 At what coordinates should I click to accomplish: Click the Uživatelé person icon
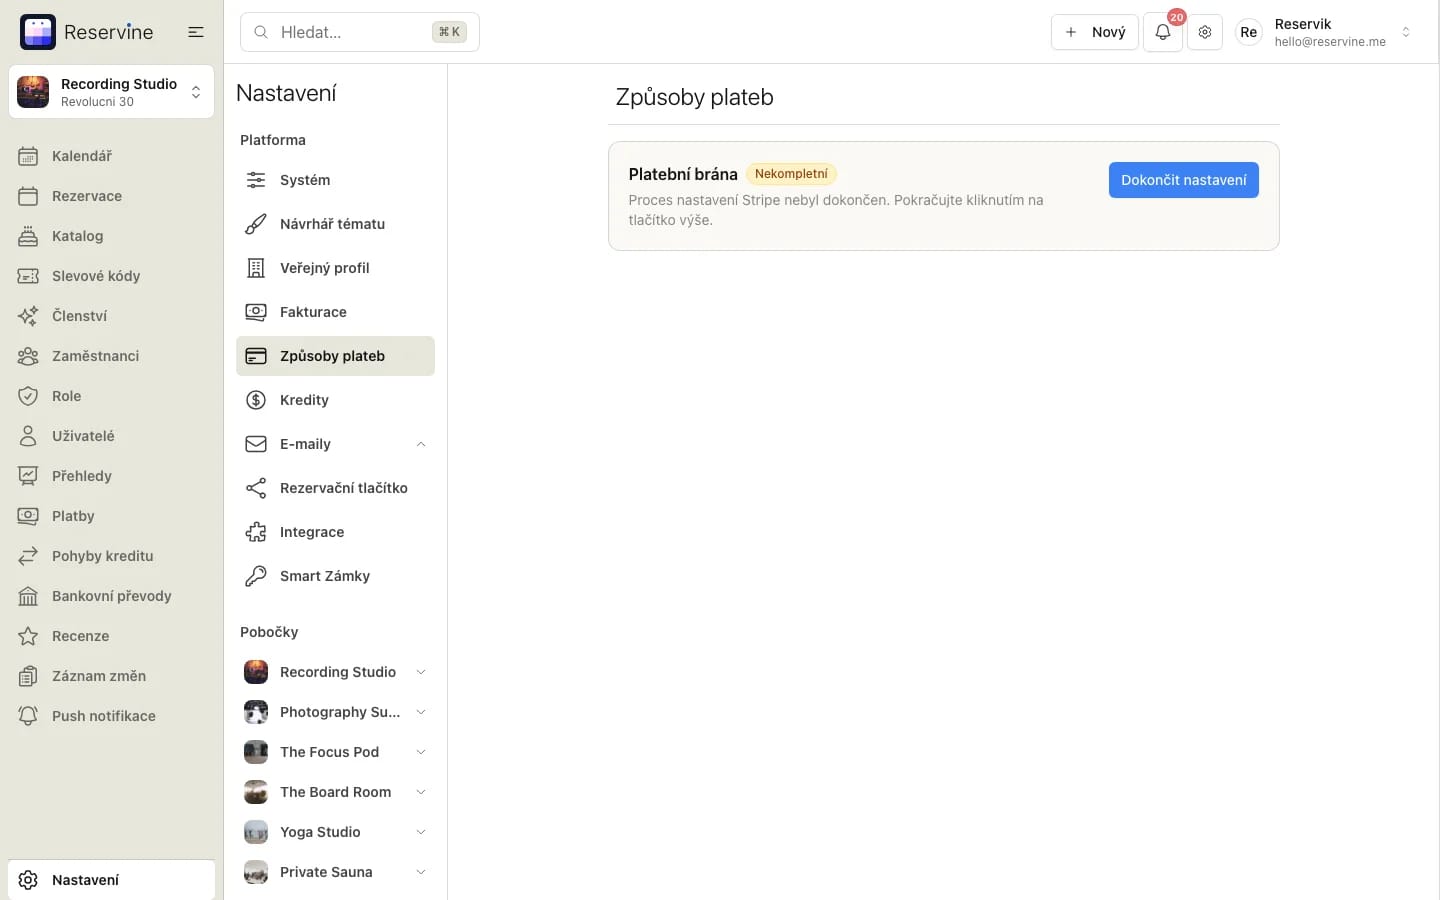coord(28,436)
